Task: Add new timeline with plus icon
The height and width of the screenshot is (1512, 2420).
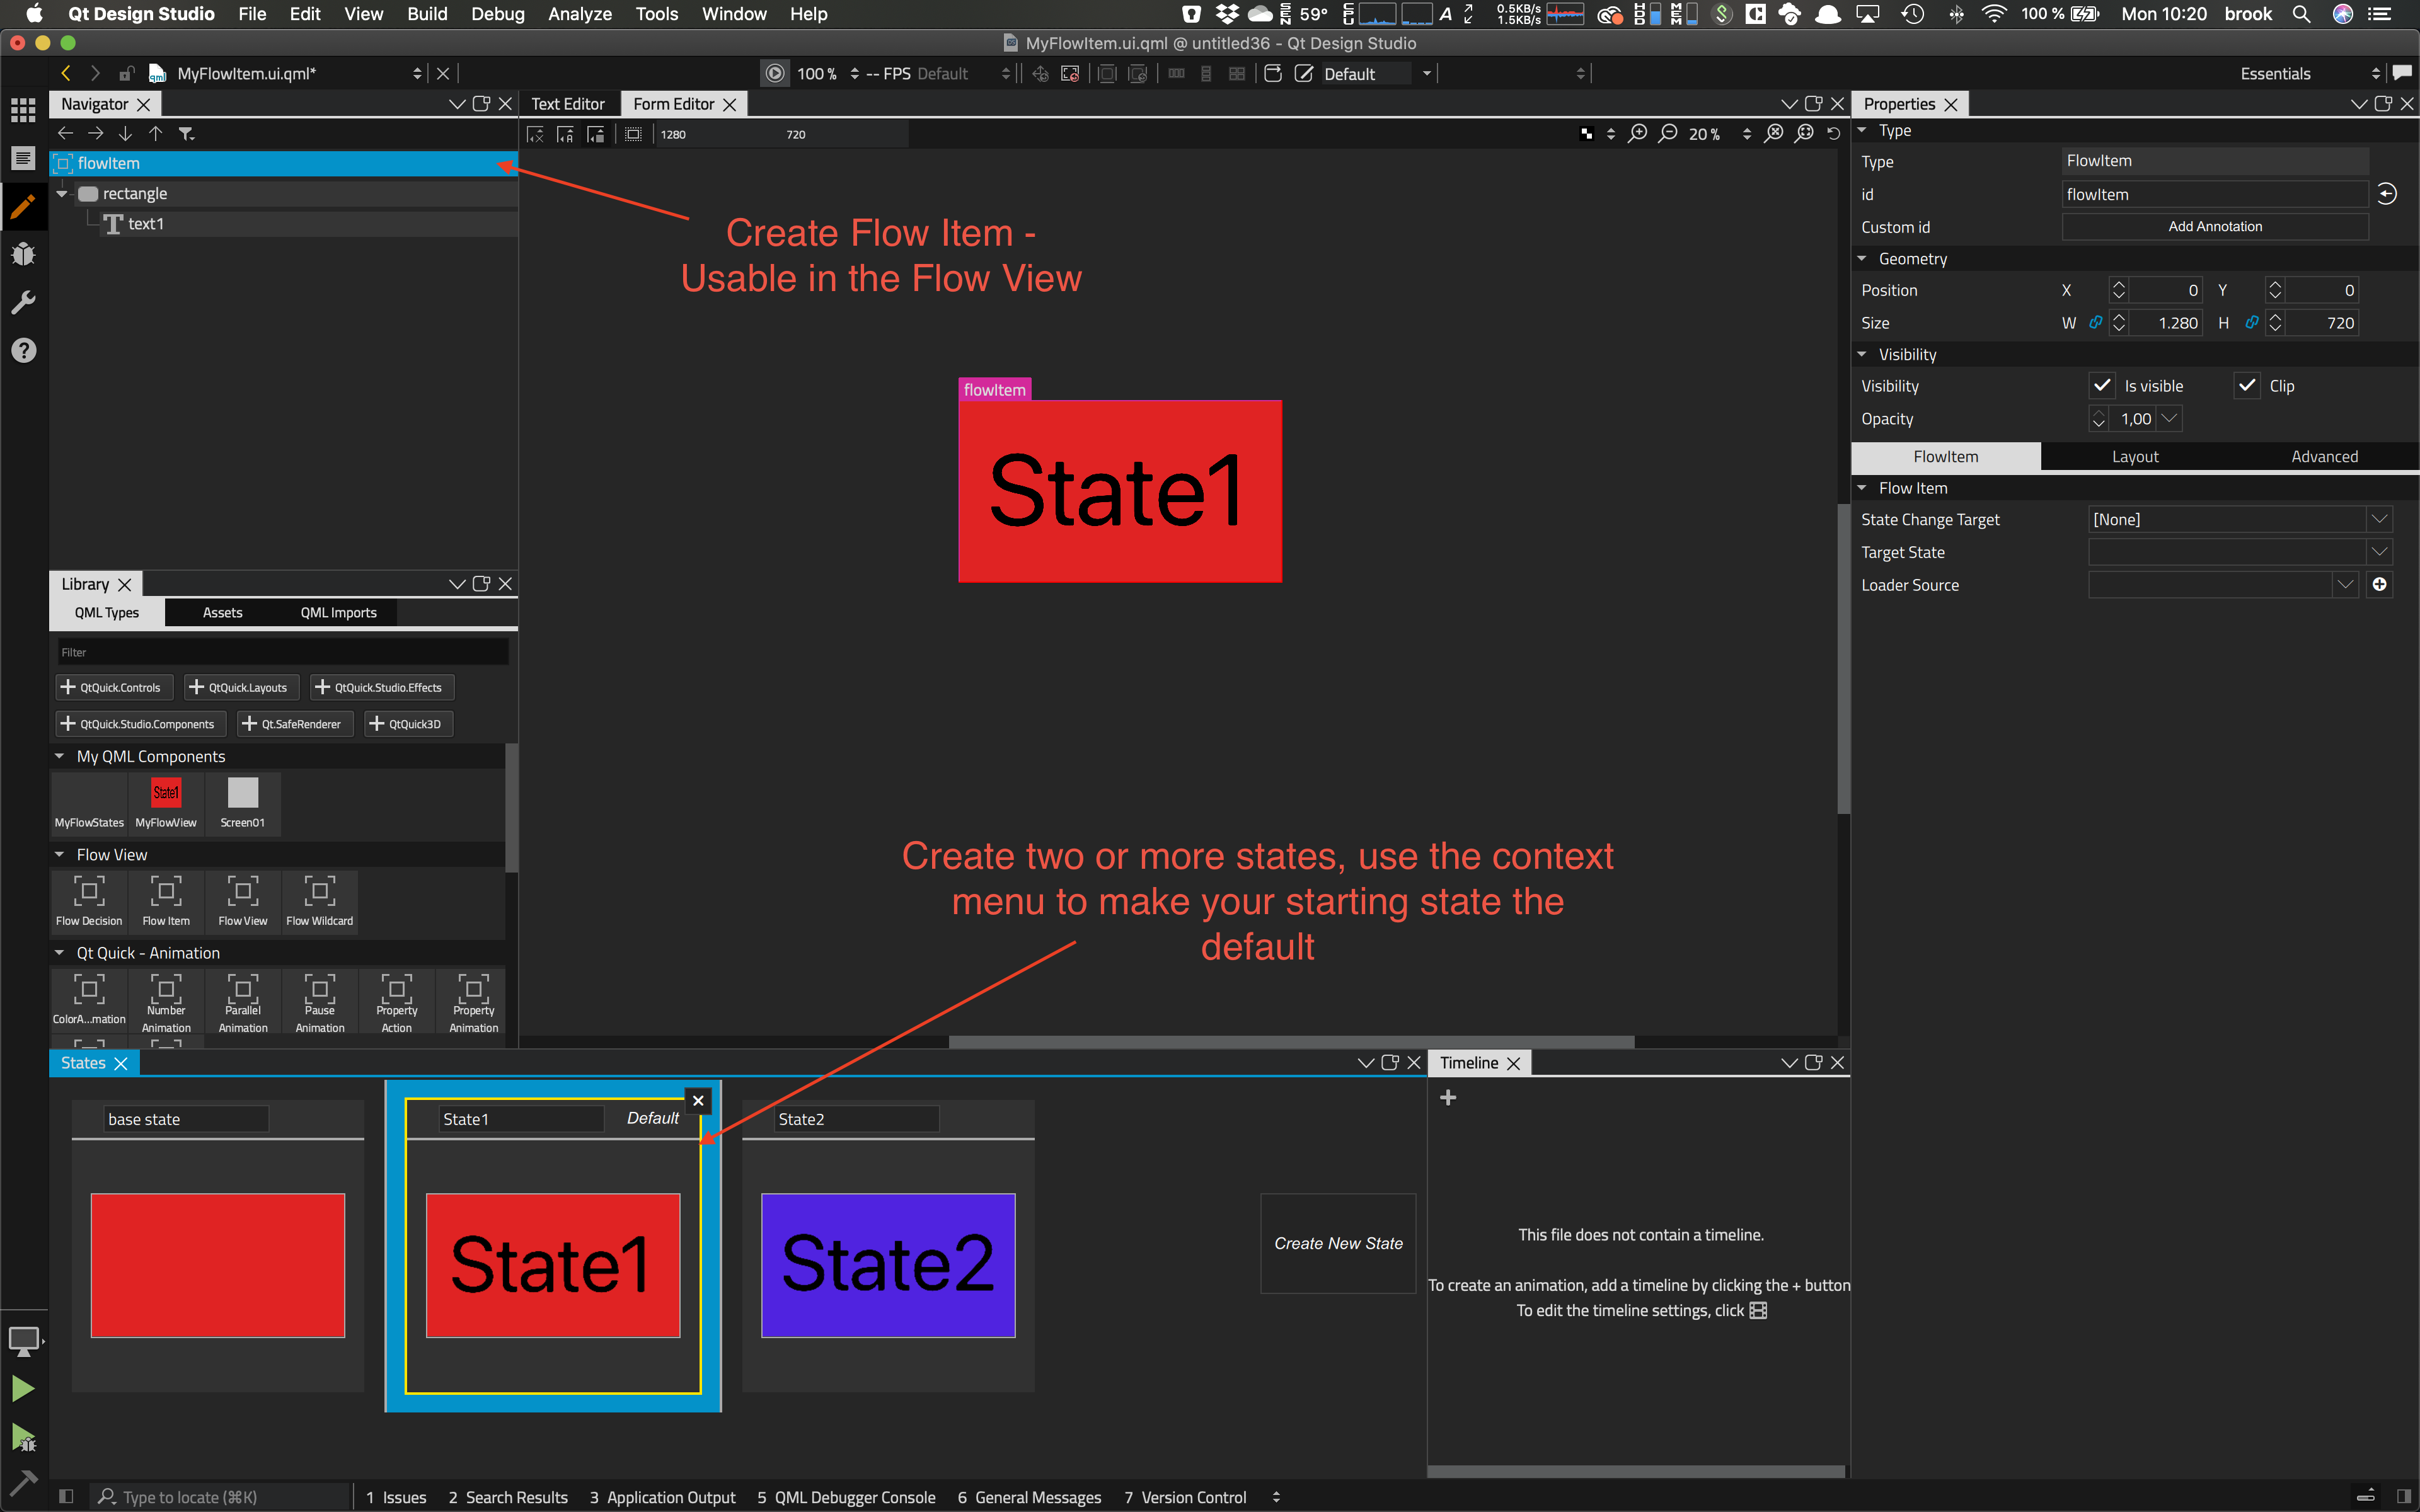Action: coord(1447,1098)
